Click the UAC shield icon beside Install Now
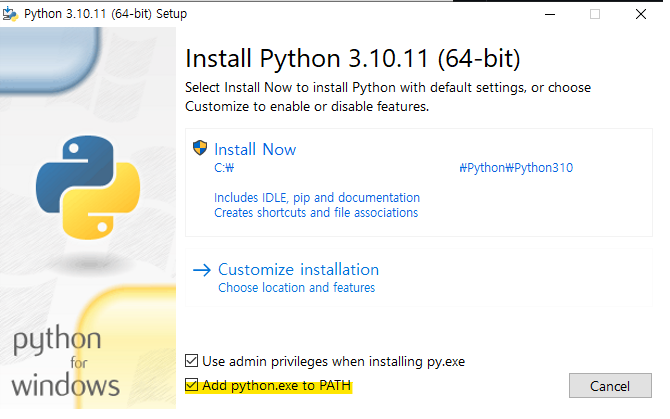The image size is (670, 419). pyautogui.click(x=200, y=148)
